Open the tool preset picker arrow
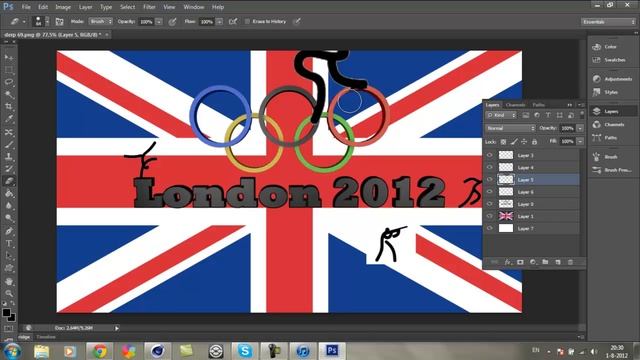 coord(24,22)
